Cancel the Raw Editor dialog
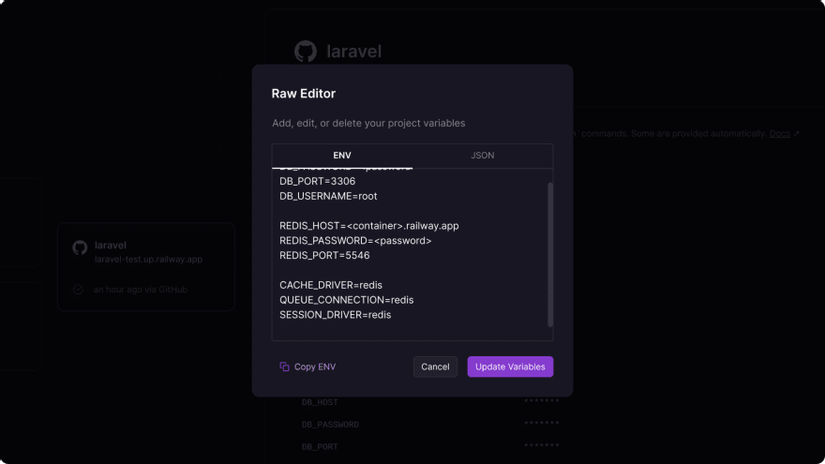Image resolution: width=825 pixels, height=464 pixels. pyautogui.click(x=435, y=367)
